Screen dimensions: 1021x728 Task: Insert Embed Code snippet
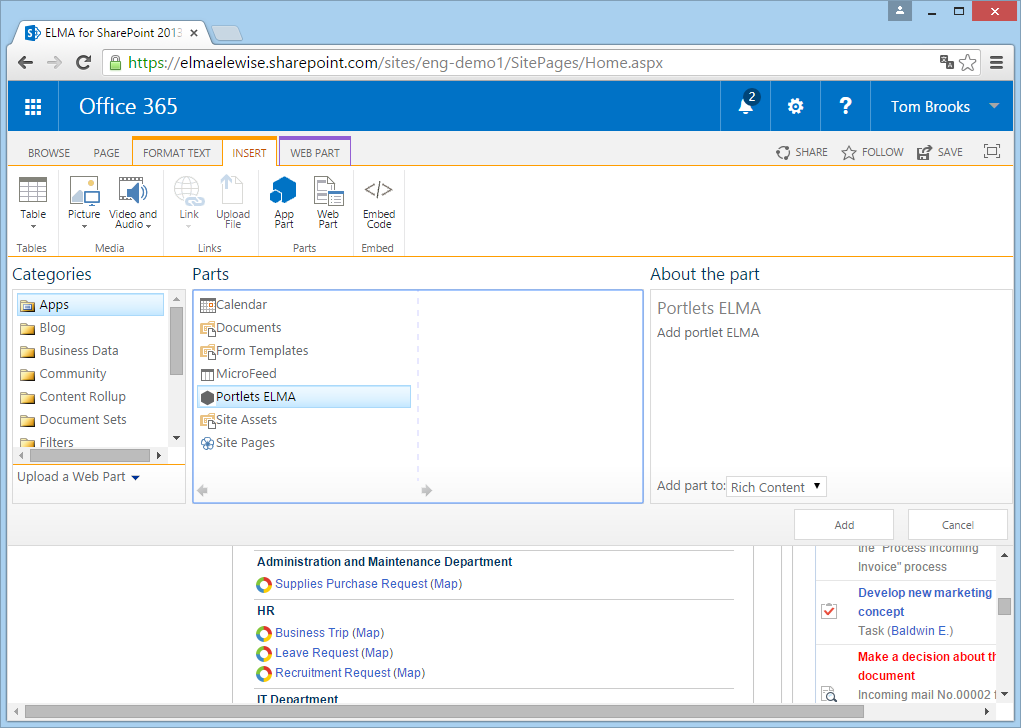point(379,203)
